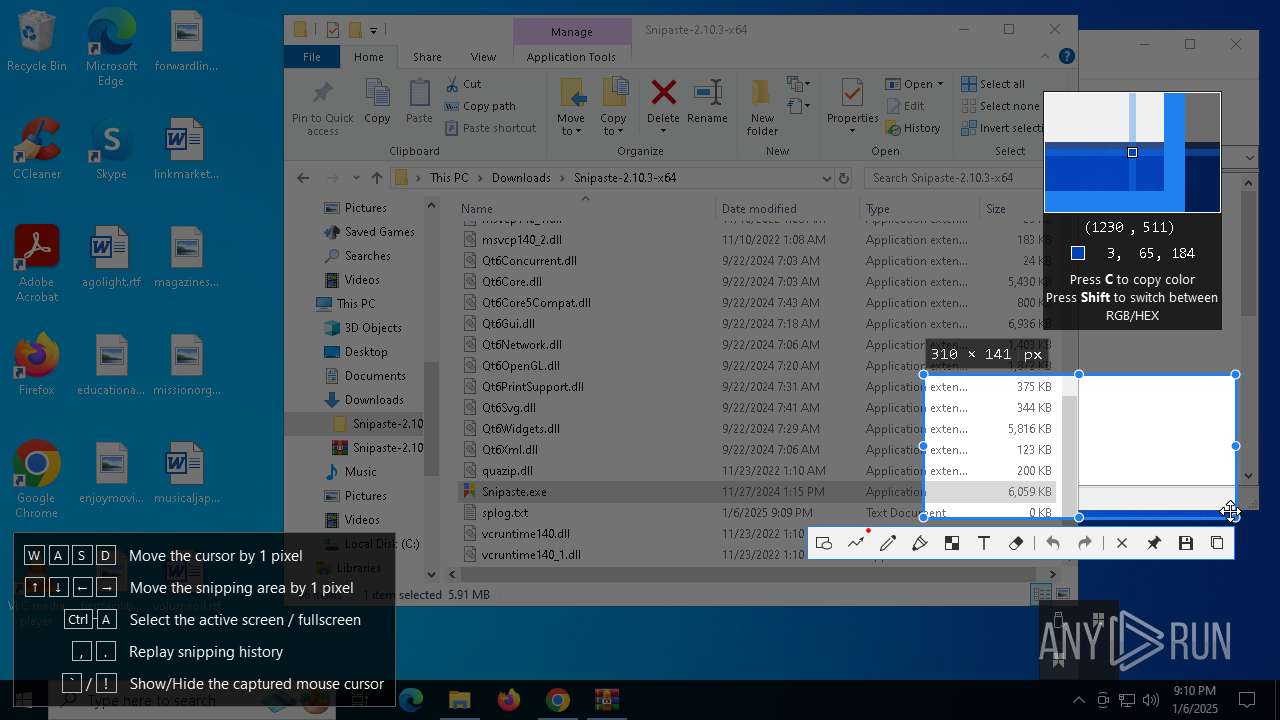
Task: Select the Home ribbon tab
Action: [368, 57]
